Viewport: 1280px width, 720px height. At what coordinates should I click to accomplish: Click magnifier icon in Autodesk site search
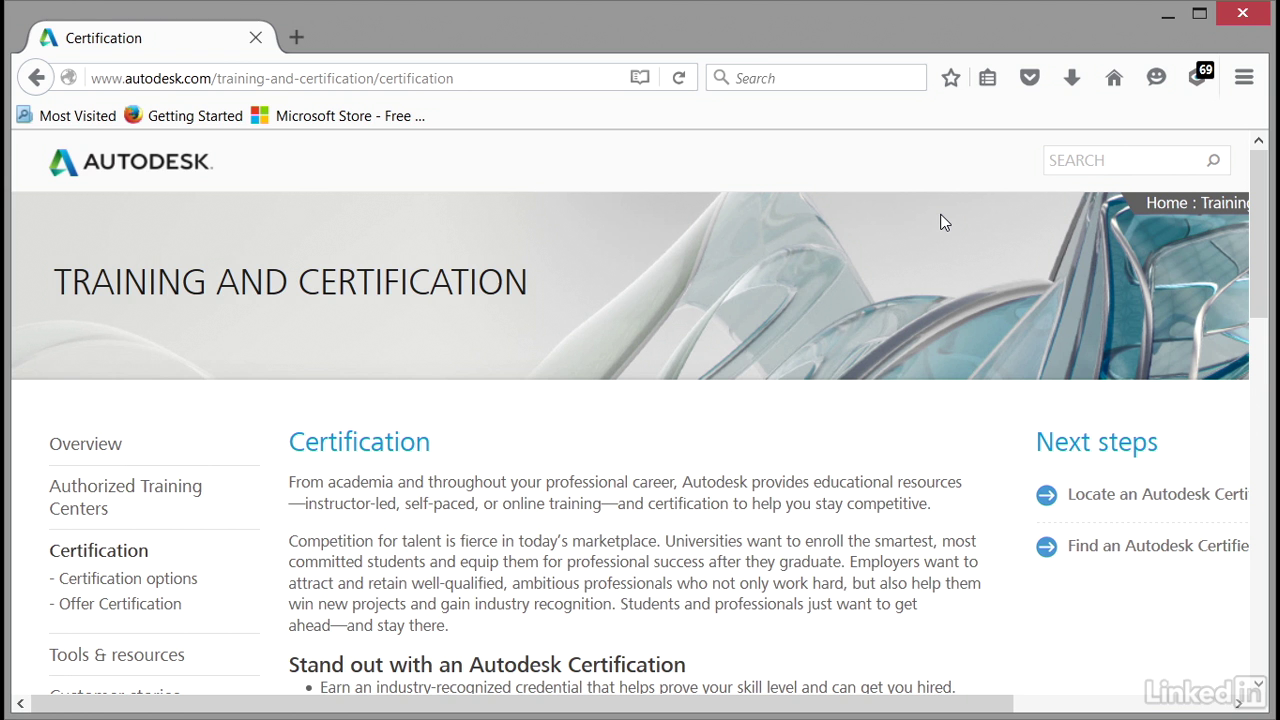coord(1213,160)
